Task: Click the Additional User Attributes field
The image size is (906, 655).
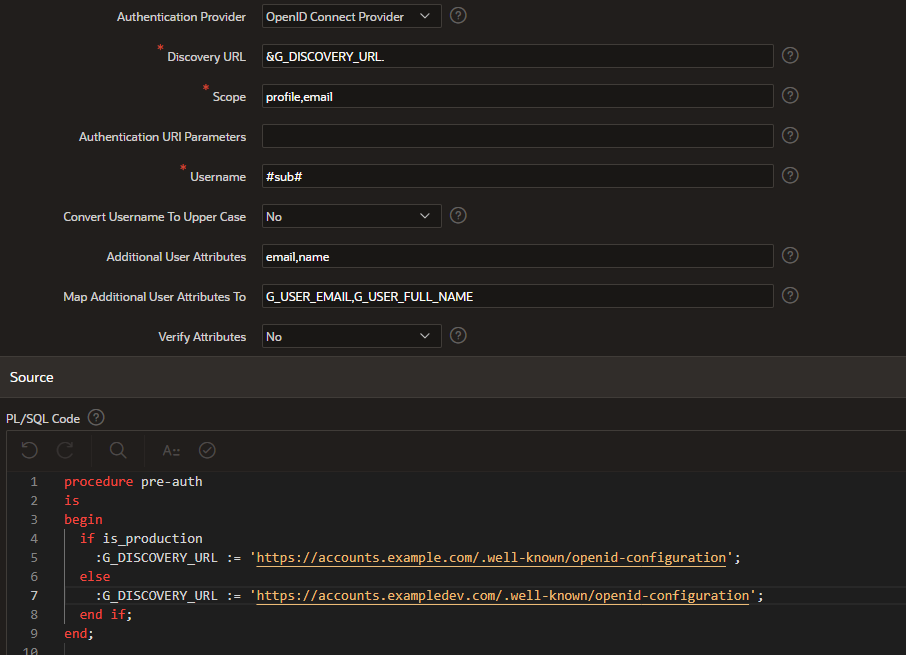Action: pos(517,257)
